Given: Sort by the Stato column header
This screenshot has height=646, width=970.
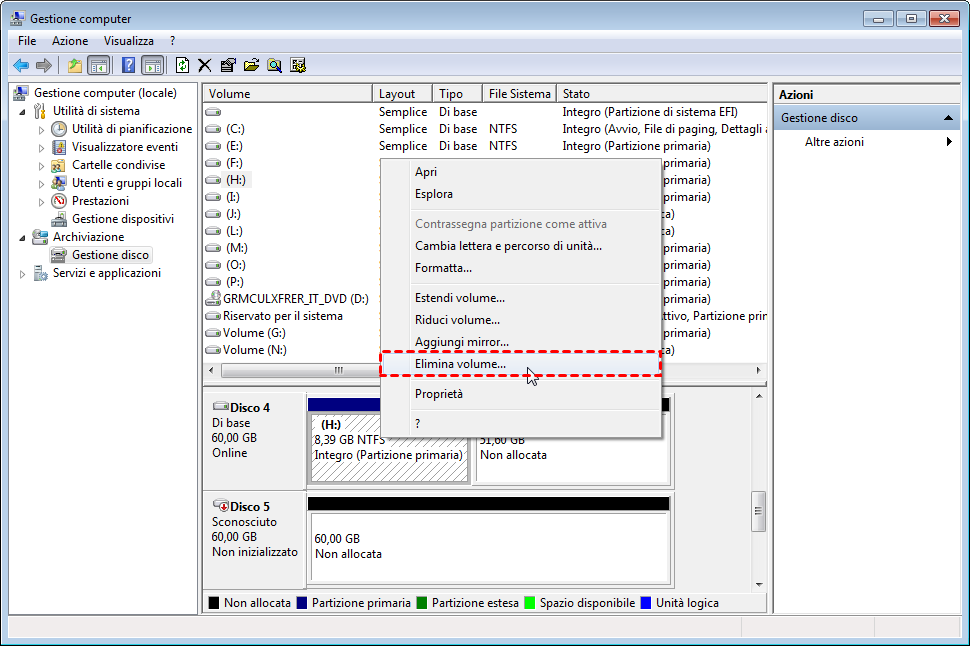Looking at the screenshot, I should [x=661, y=93].
